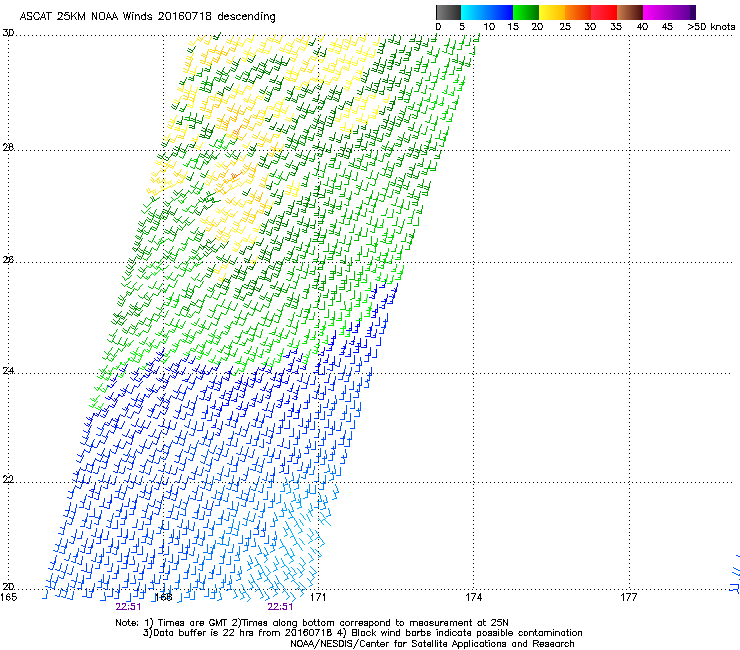Click the legend scale value '35'
Viewport: 740px width, 650px height.
(x=616, y=27)
